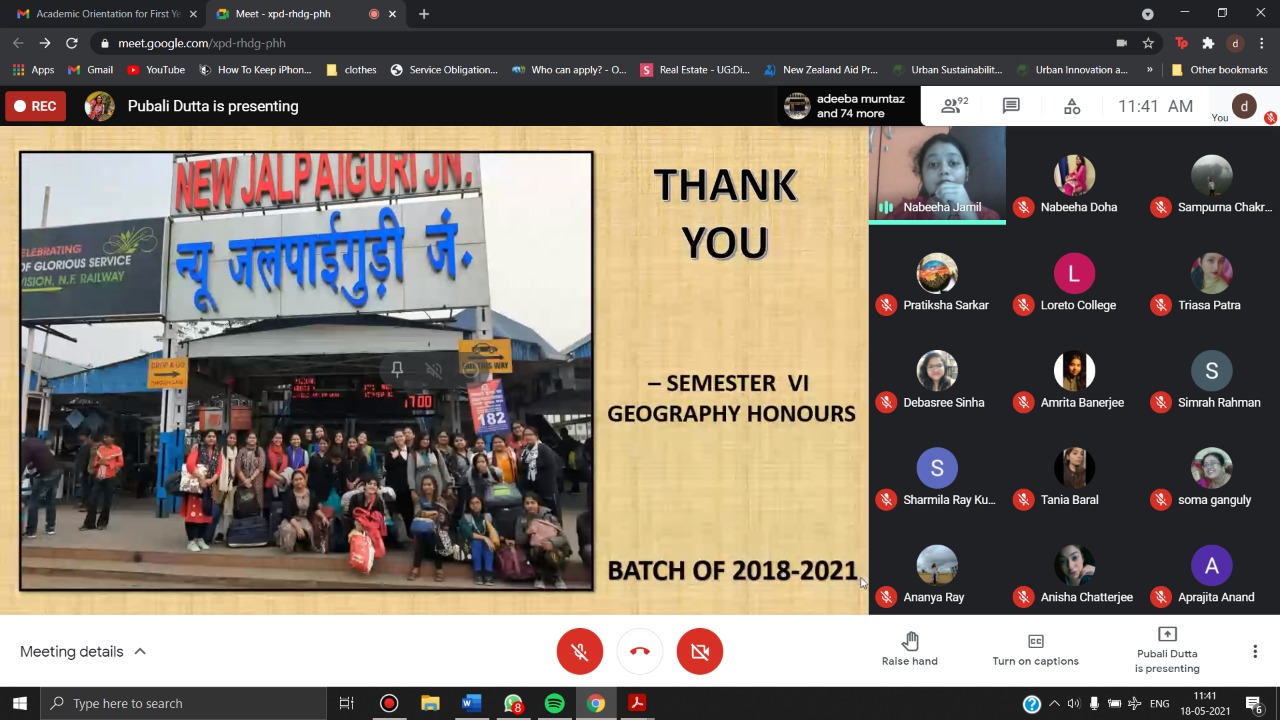
Task: Click the Windows taskbar search box
Action: tap(185, 703)
